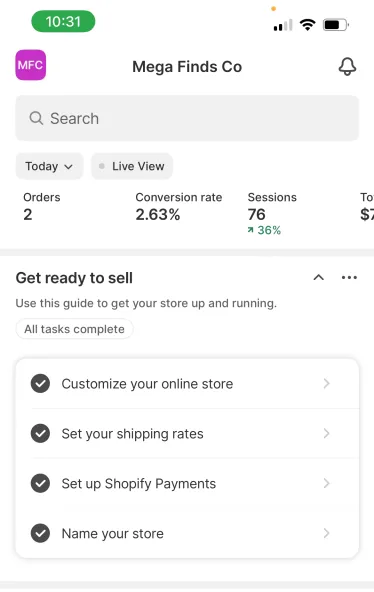The height and width of the screenshot is (592, 374).
Task: Toggle checkmark for Set up Shopify Payments
Action: click(40, 483)
